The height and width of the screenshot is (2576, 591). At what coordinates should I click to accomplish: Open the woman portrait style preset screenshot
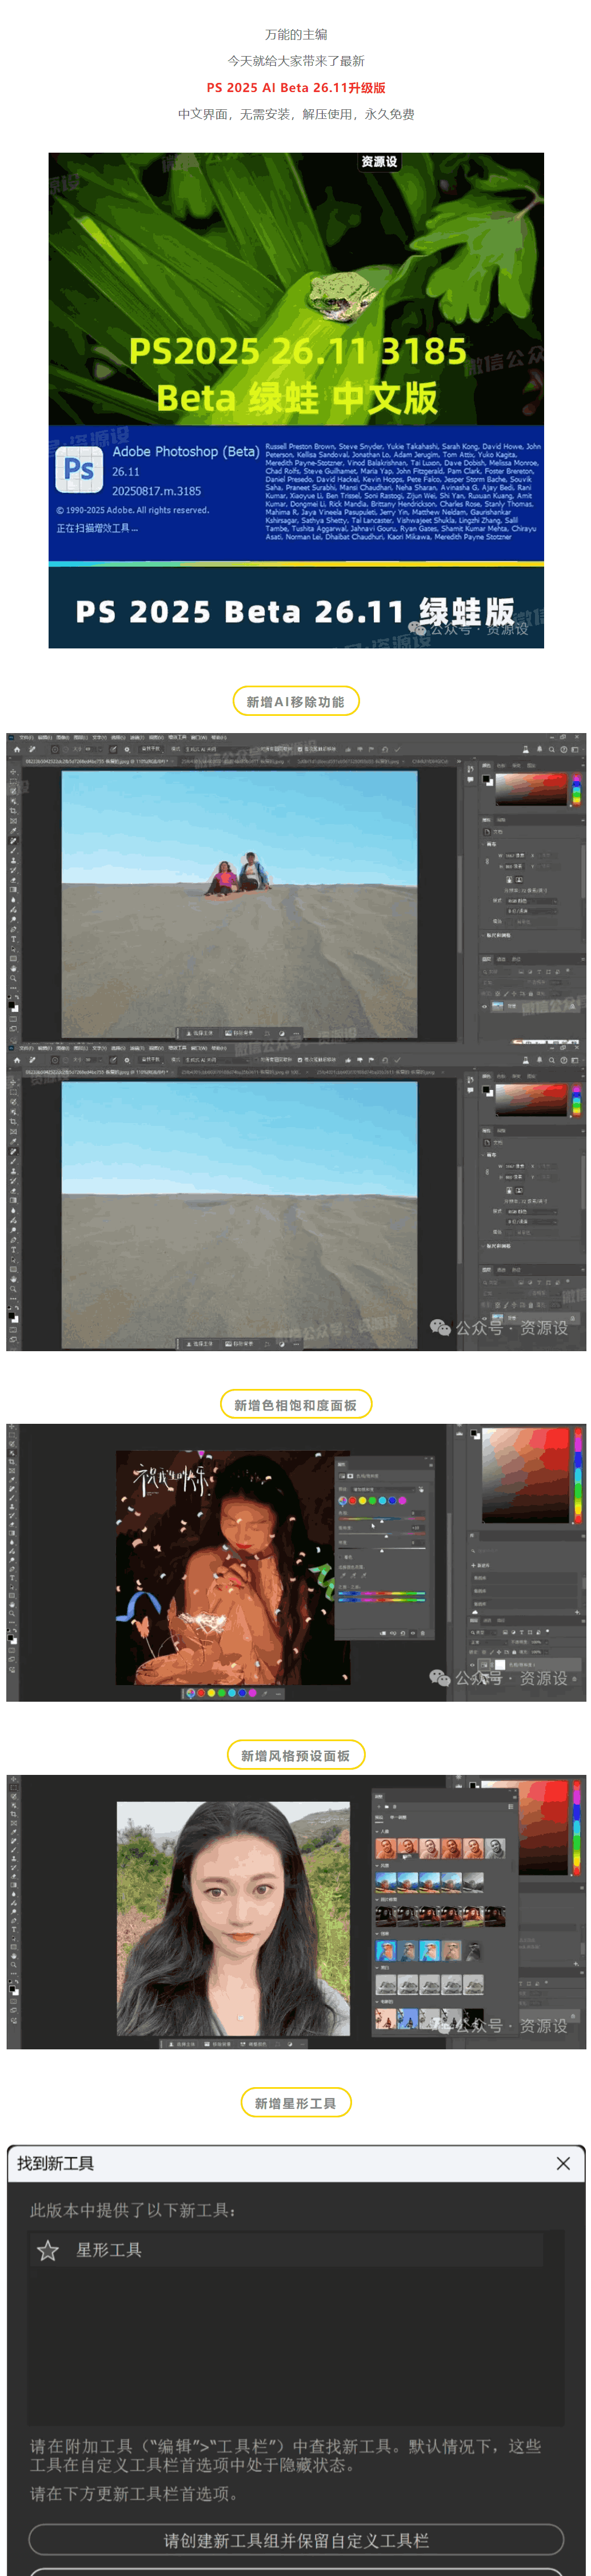point(296,1912)
